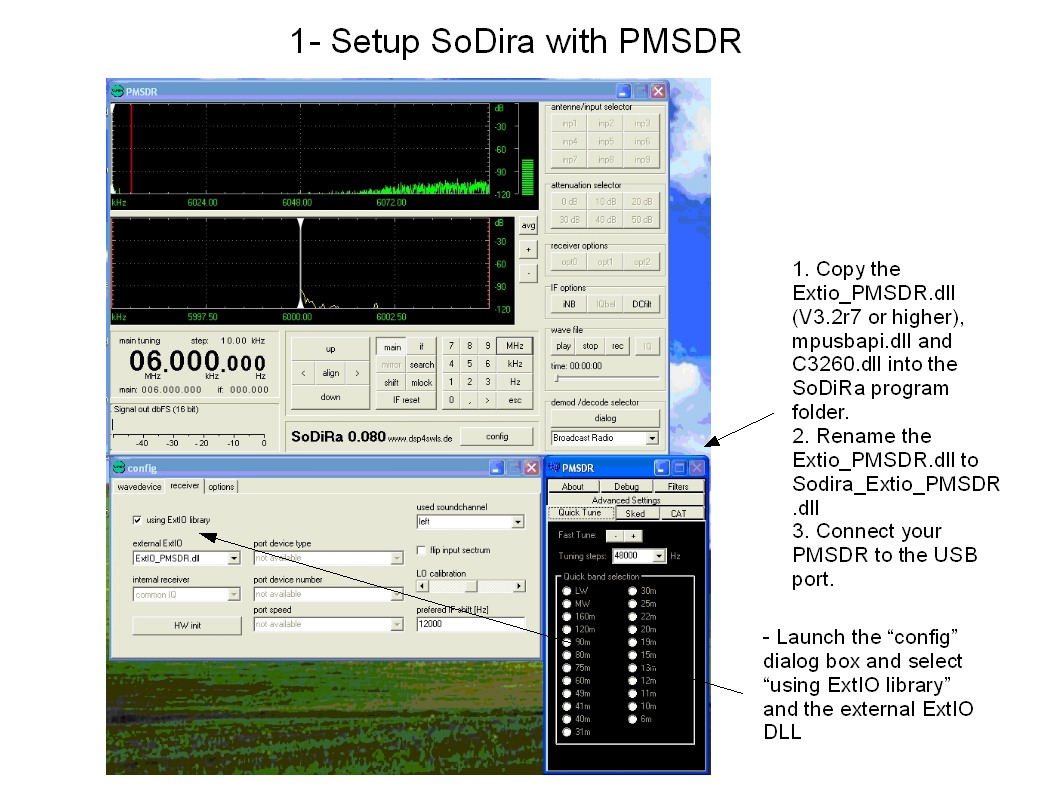Click keypad digit 0
This screenshot has height=794, width=1058.
451,399
